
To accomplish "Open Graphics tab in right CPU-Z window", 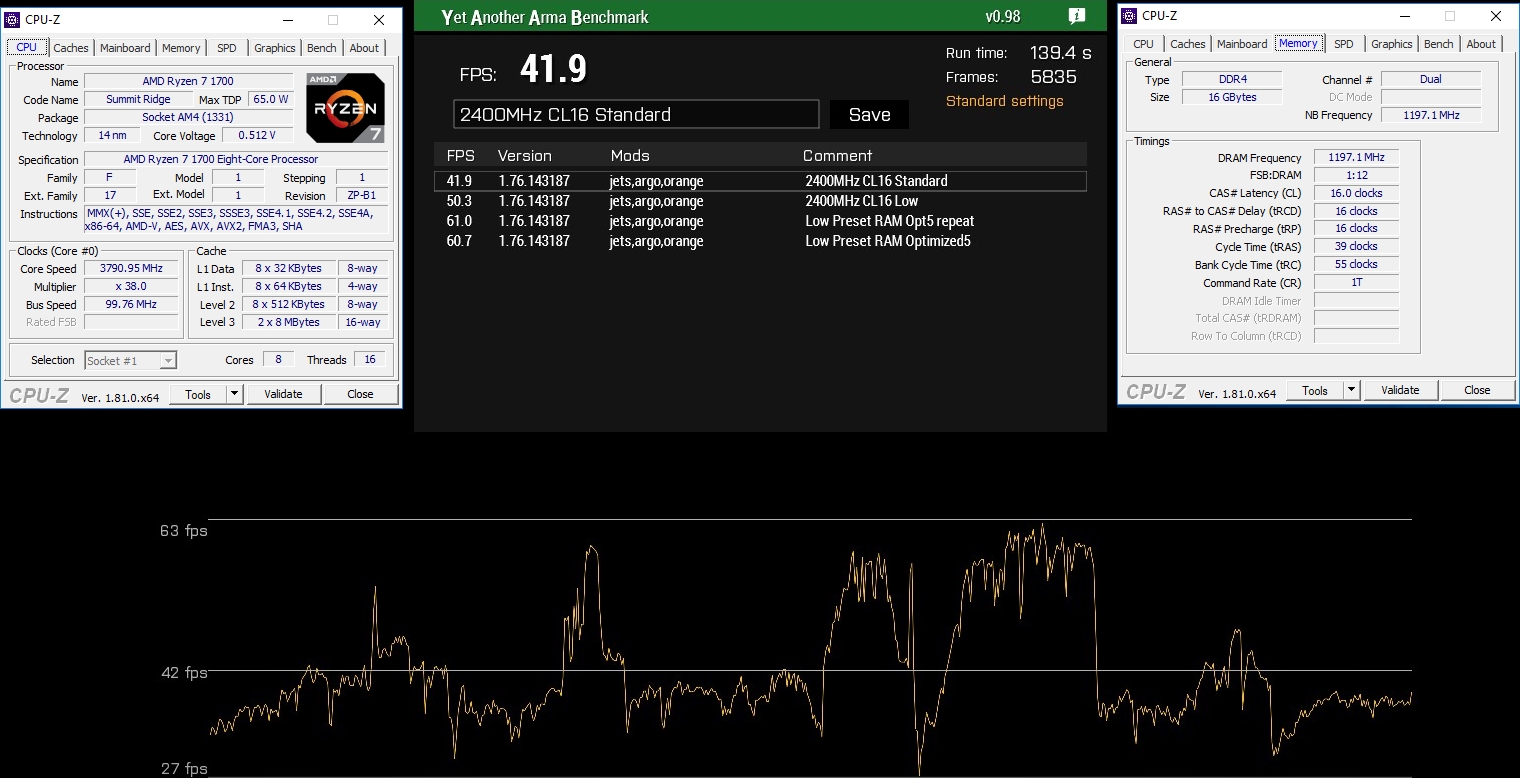I will [1391, 44].
